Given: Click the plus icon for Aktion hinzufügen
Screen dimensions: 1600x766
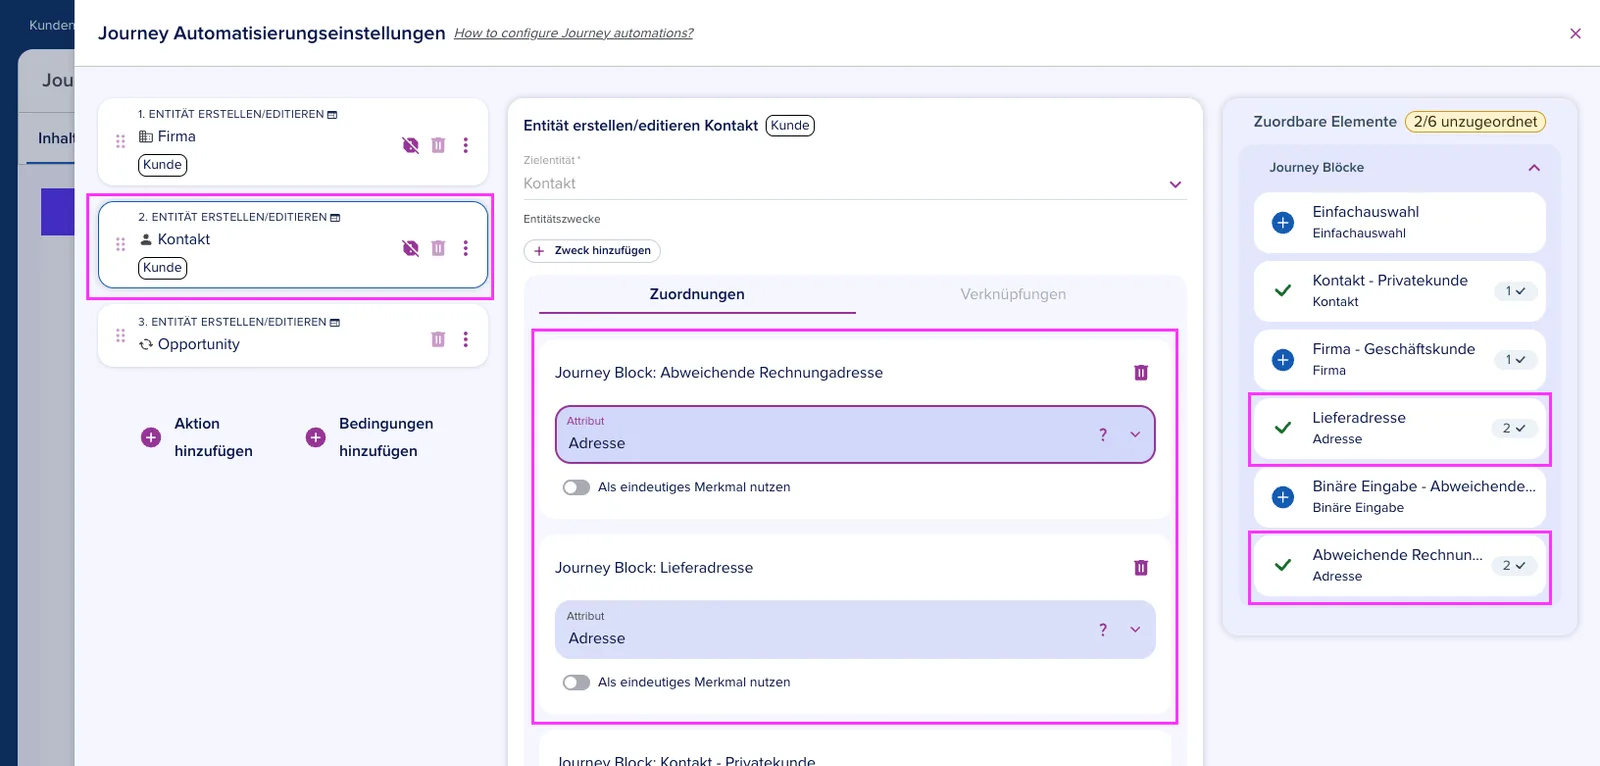Looking at the screenshot, I should pyautogui.click(x=151, y=437).
